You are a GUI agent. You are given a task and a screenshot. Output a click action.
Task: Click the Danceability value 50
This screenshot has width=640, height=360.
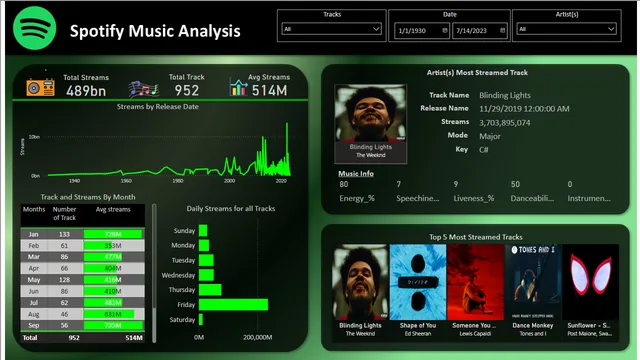point(515,184)
